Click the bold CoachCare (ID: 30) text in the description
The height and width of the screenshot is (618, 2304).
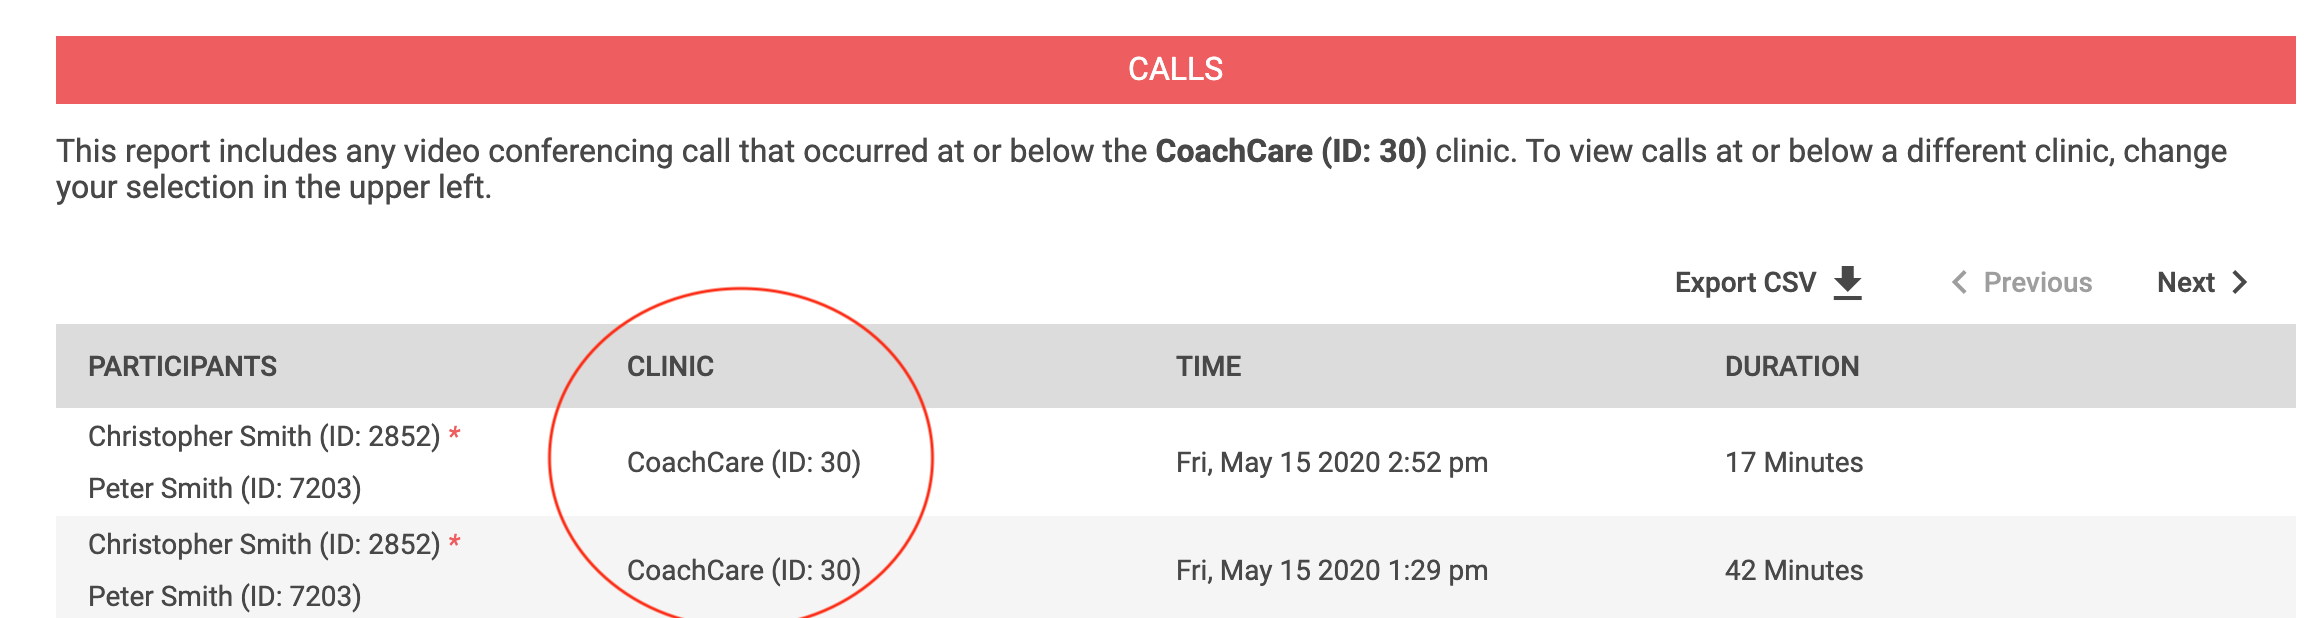tap(1290, 152)
